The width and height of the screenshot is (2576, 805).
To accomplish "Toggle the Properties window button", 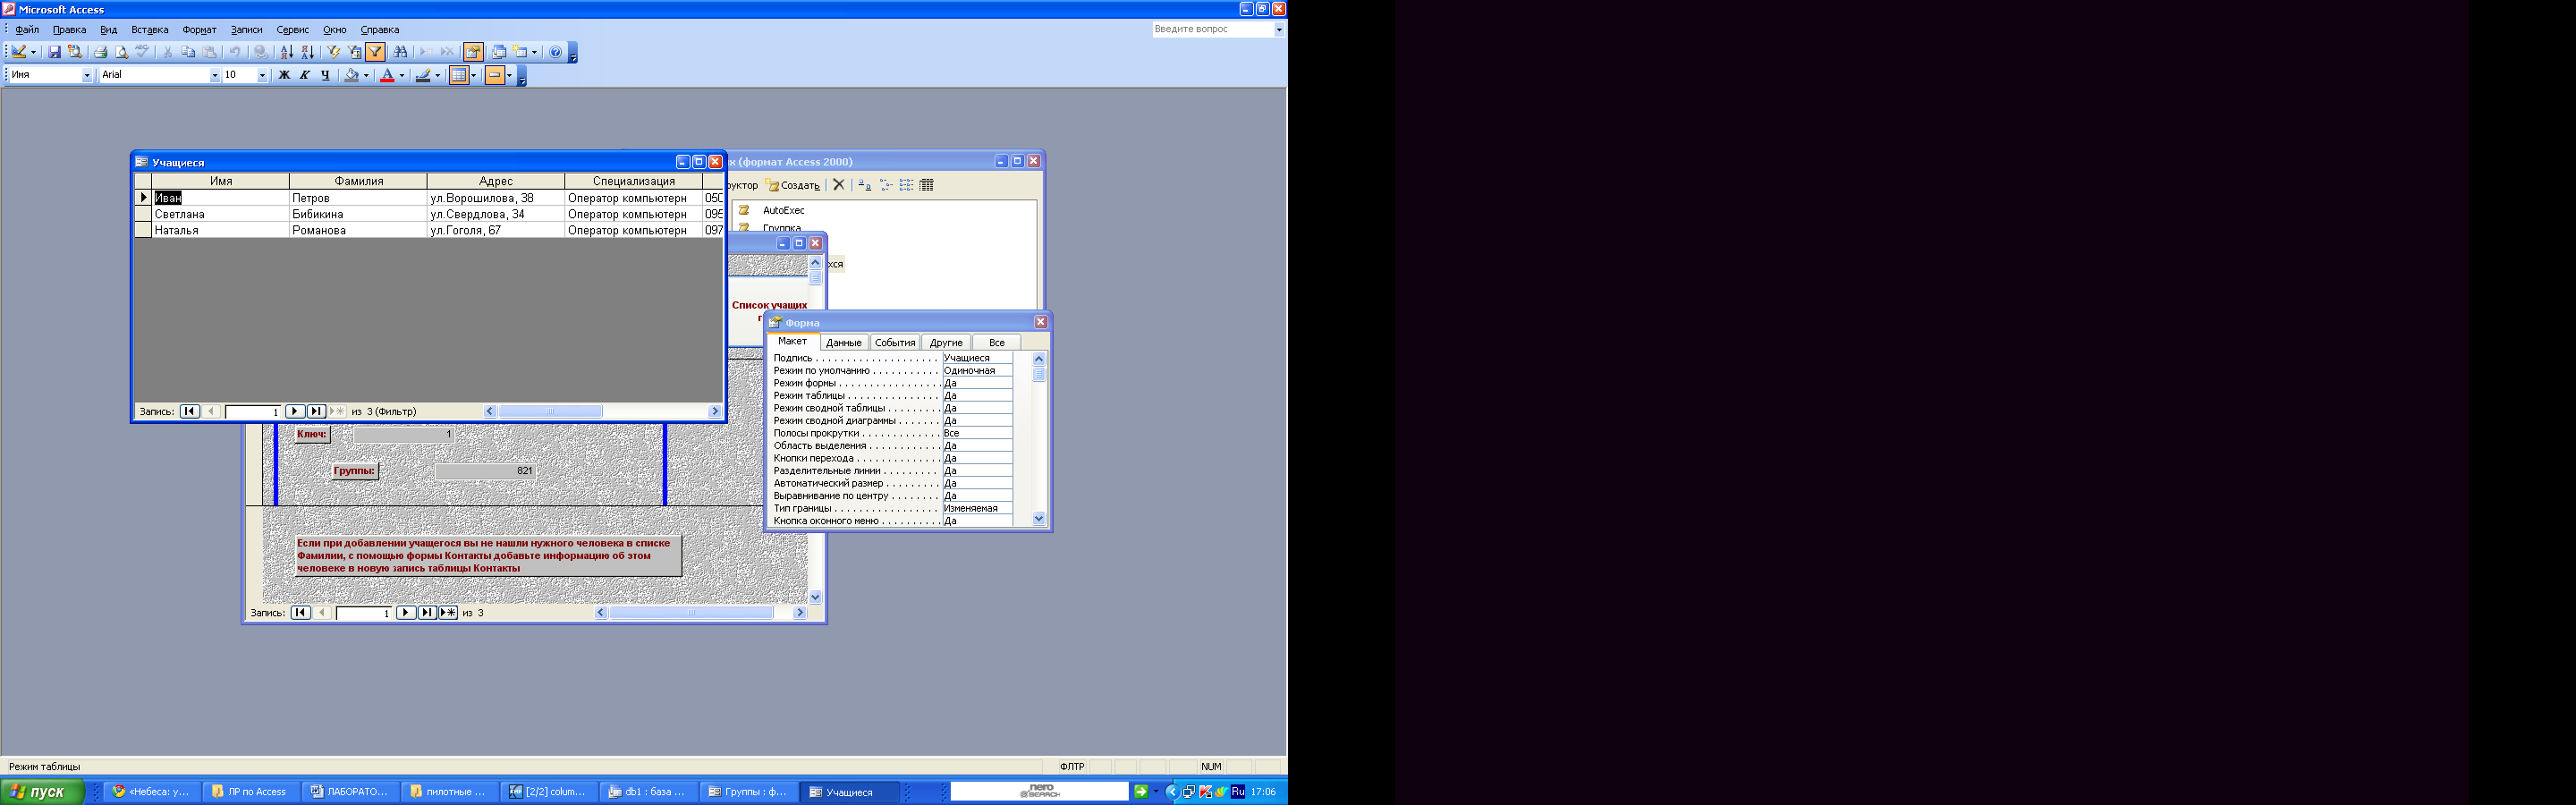I will point(474,52).
